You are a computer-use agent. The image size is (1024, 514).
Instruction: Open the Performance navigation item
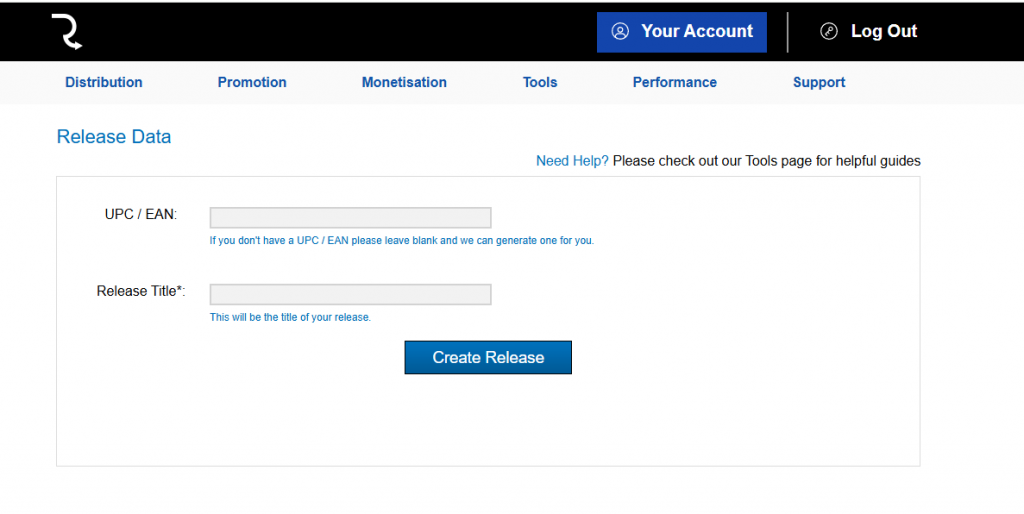click(x=674, y=83)
